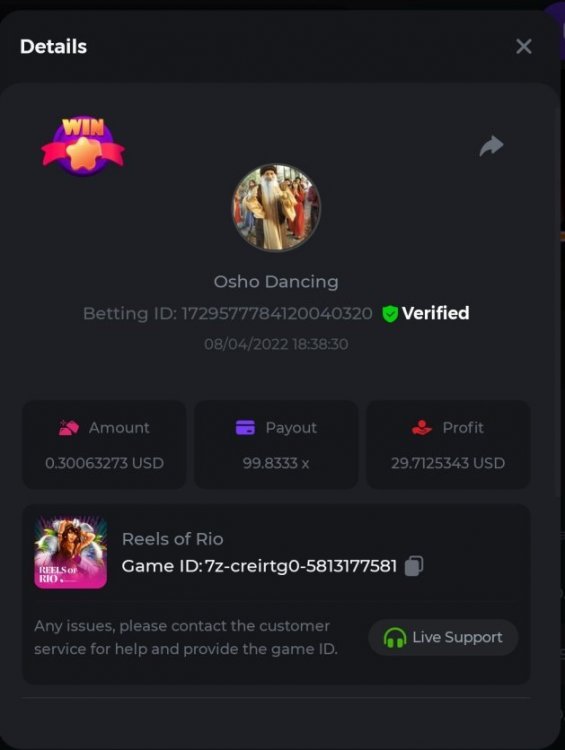Image resolution: width=565 pixels, height=750 pixels.
Task: Click the Profit hand icon
Action: point(421,428)
